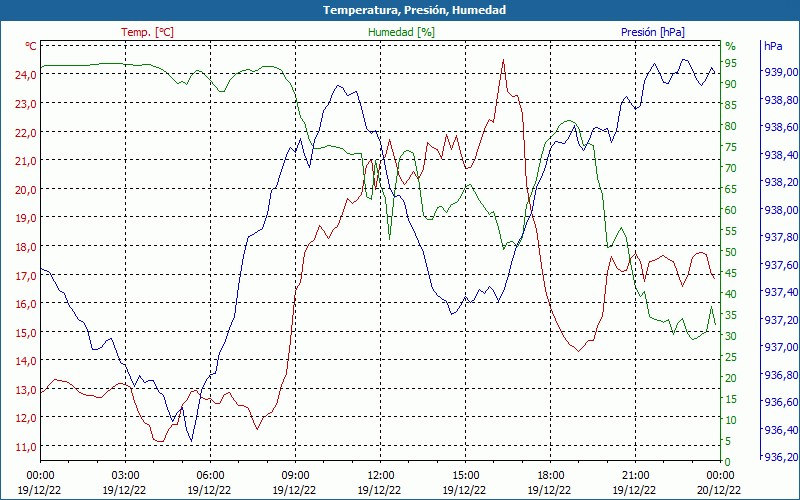Click the 'hPa' unit label on the pressure axis
Image resolution: width=800 pixels, height=500 pixels.
773,46
